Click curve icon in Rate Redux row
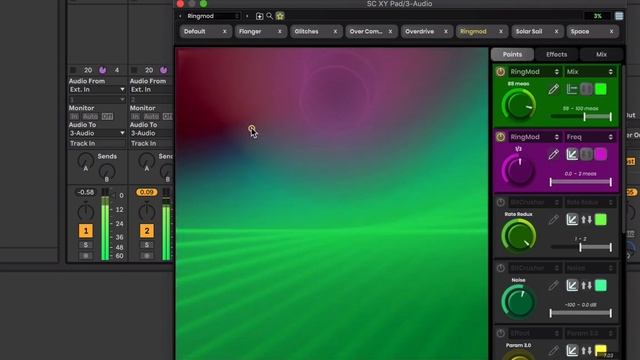 (x=572, y=220)
